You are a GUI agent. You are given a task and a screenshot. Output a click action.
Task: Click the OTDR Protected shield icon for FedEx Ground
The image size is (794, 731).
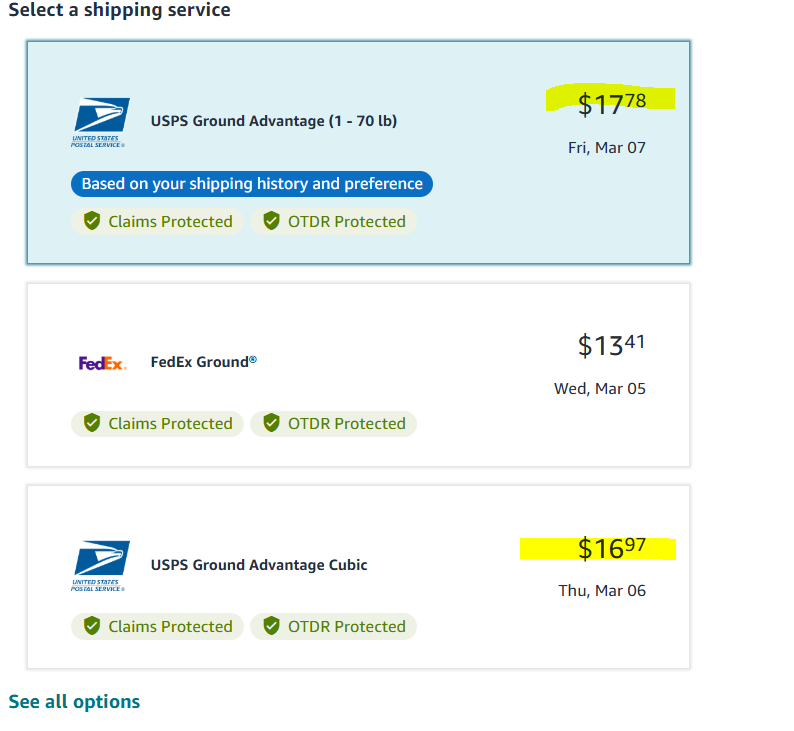coord(271,423)
